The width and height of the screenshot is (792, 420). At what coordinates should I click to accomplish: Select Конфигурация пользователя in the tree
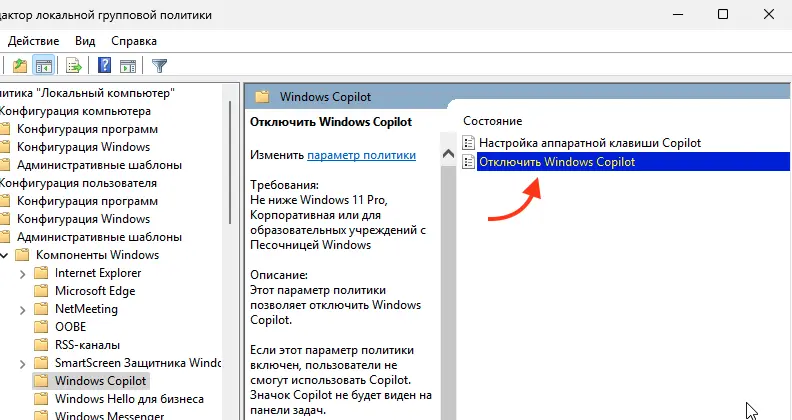pos(78,183)
